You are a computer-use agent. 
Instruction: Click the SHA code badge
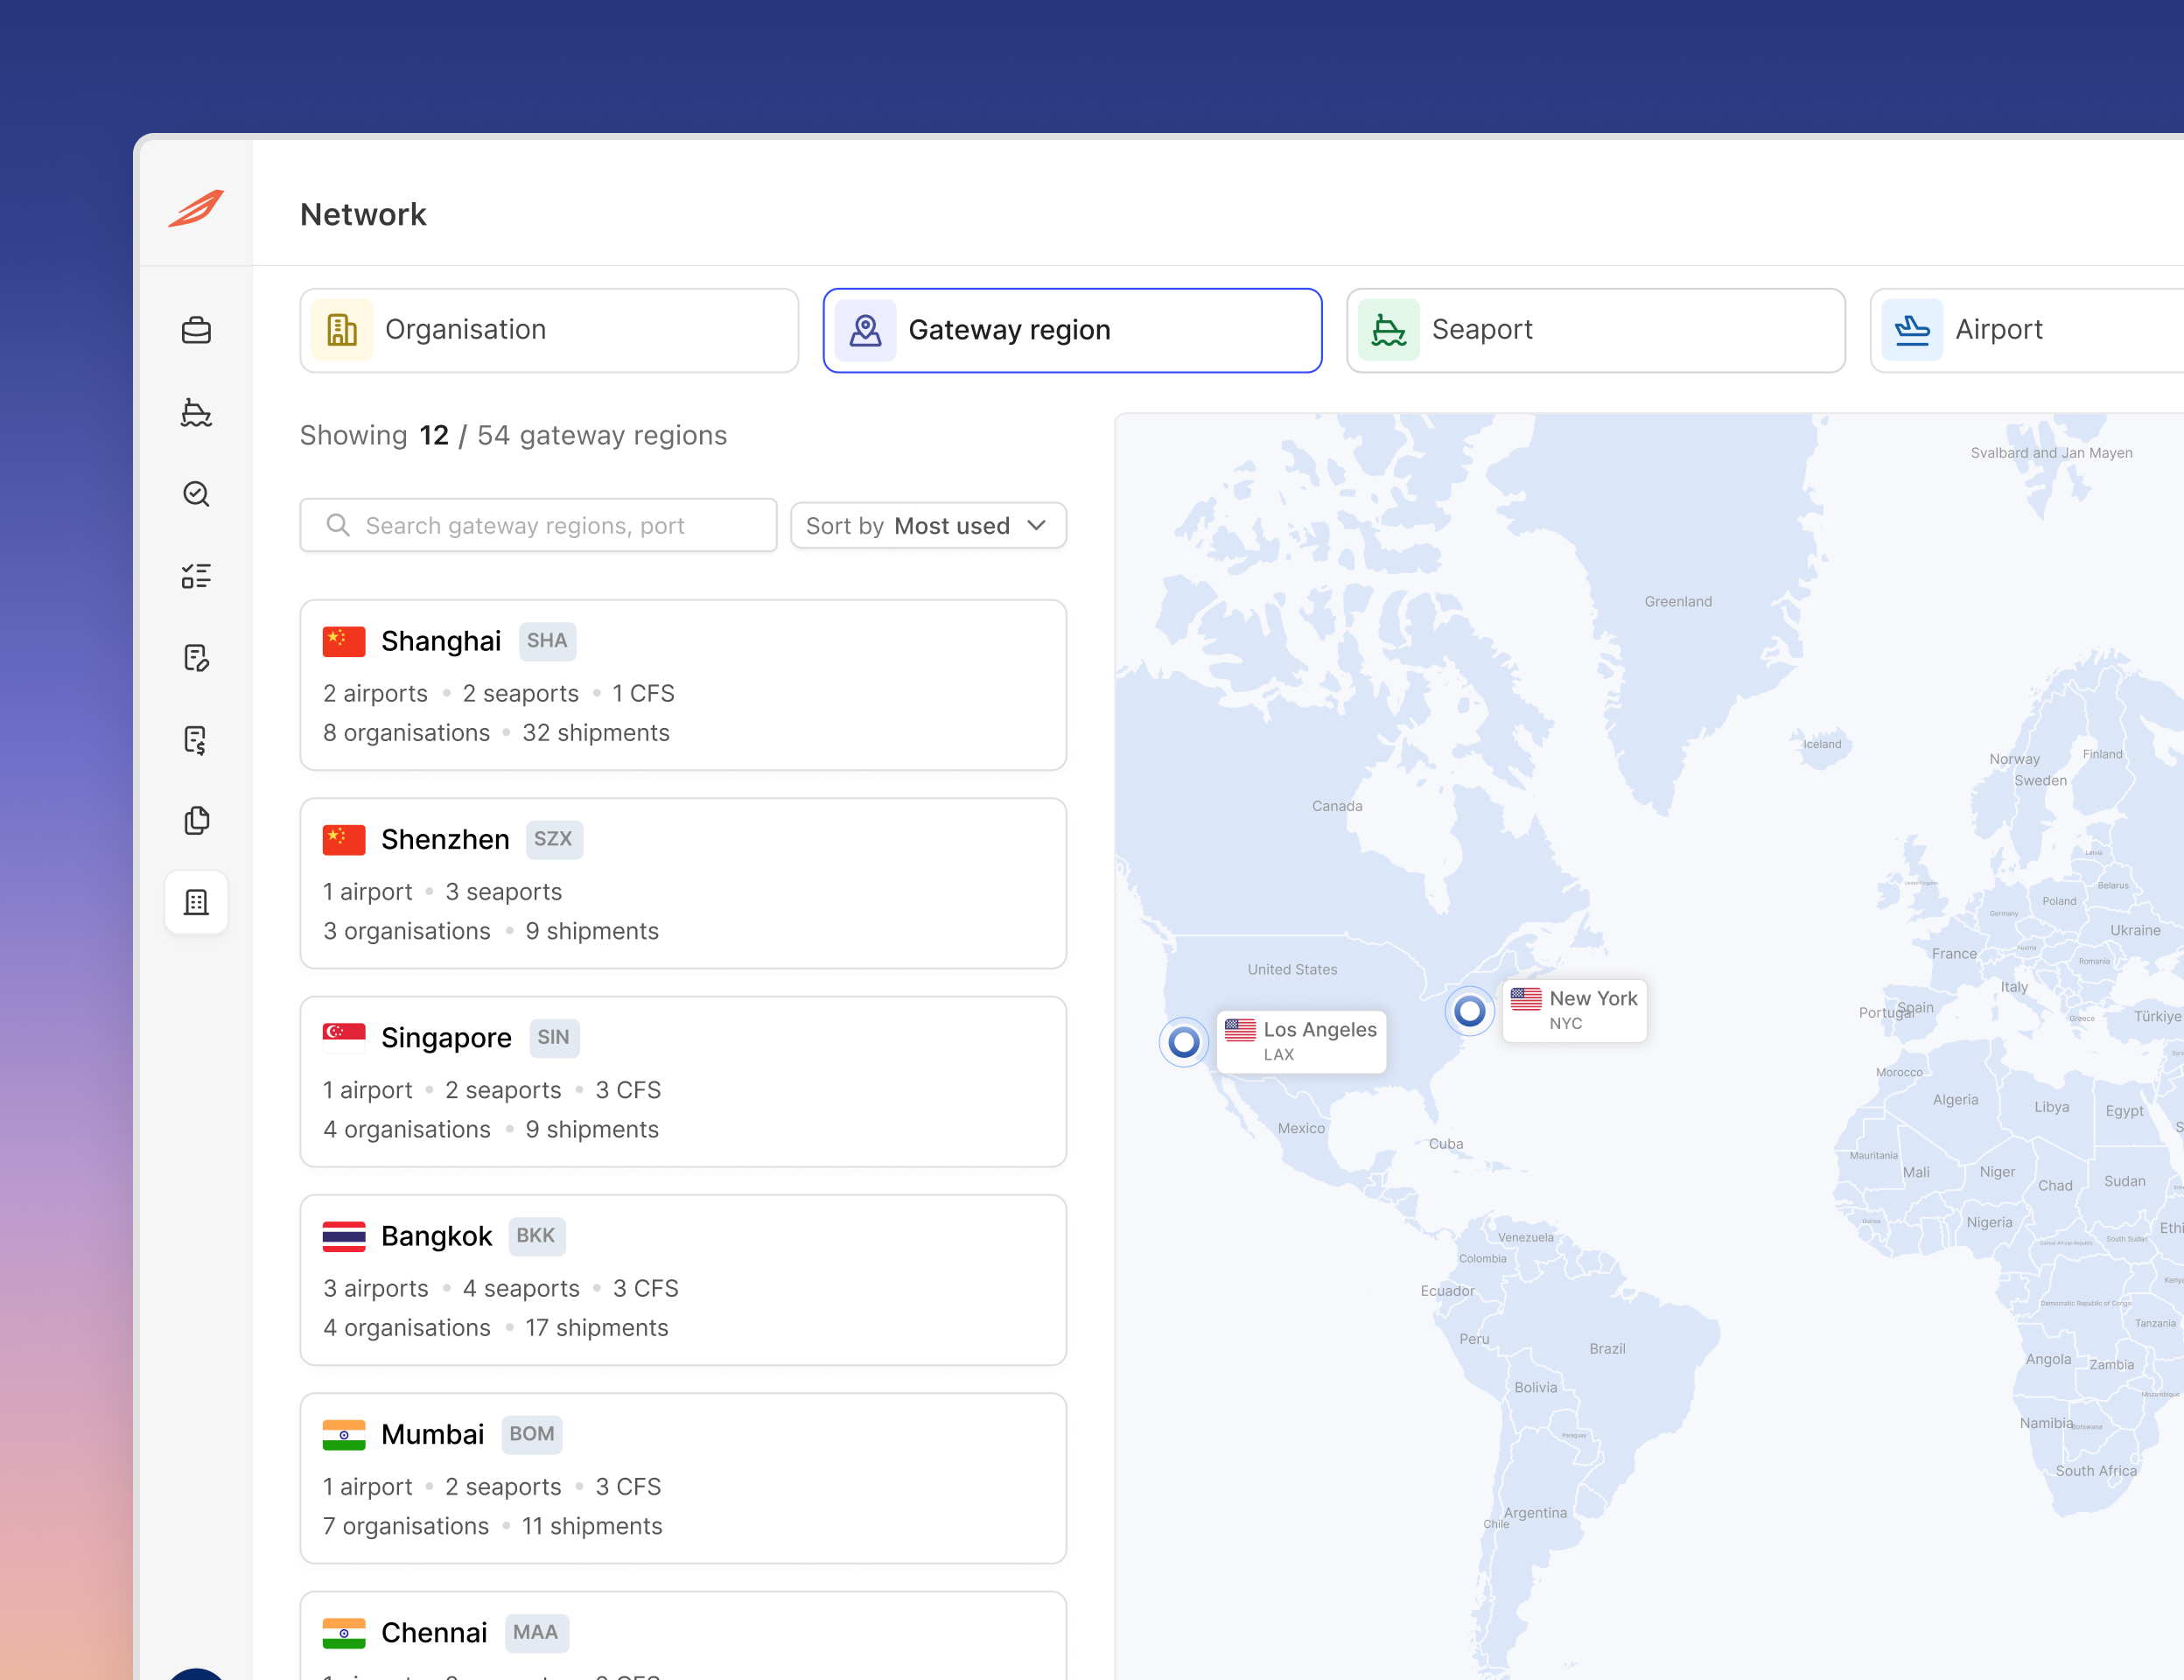tap(547, 641)
